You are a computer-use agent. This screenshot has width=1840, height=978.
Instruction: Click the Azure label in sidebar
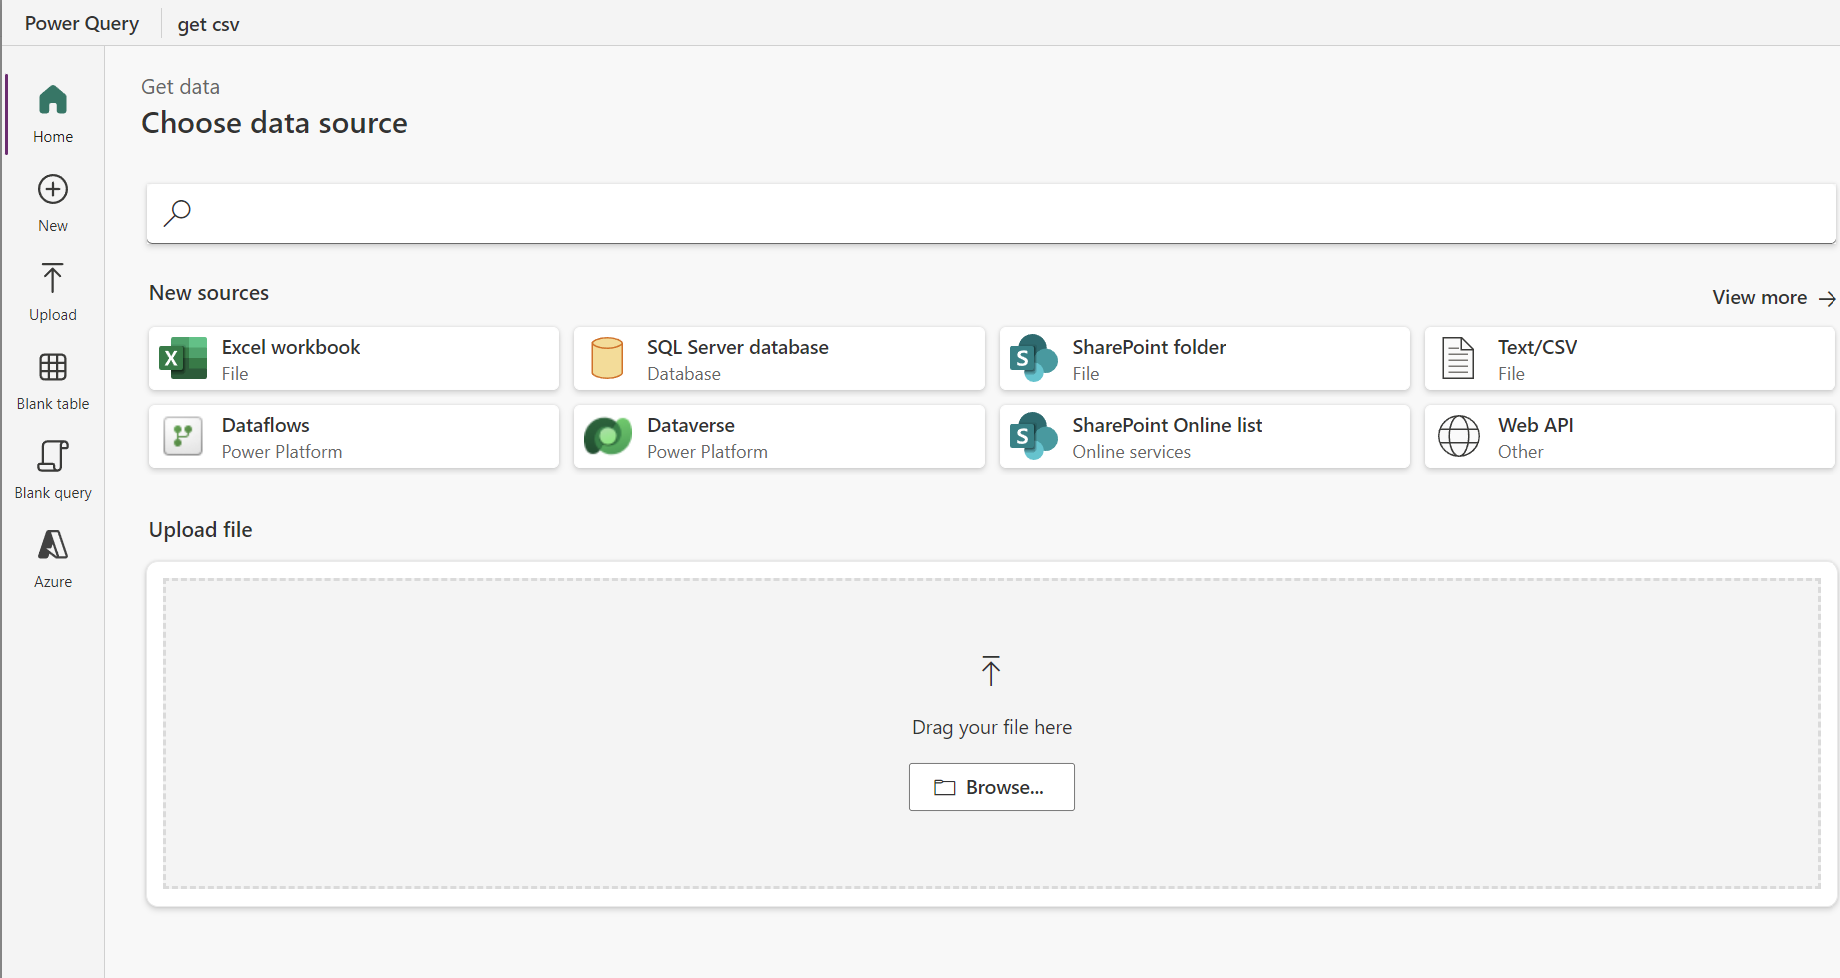[53, 582]
